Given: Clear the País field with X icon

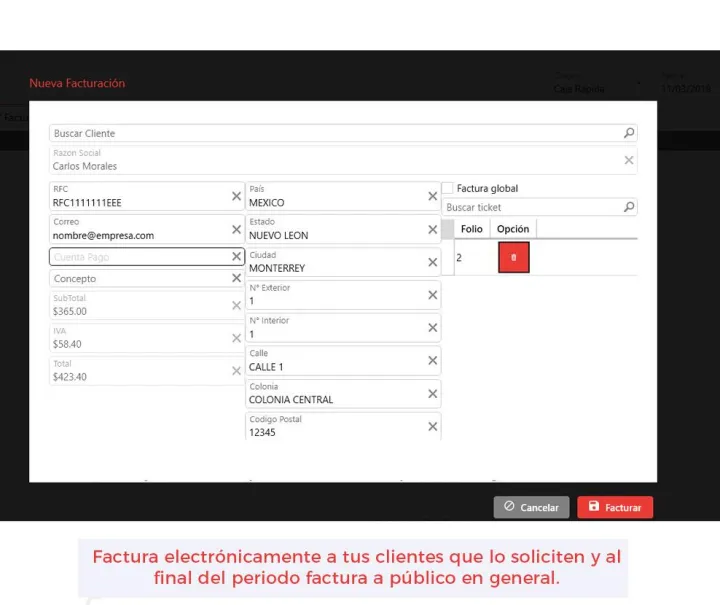Looking at the screenshot, I should click(433, 197).
